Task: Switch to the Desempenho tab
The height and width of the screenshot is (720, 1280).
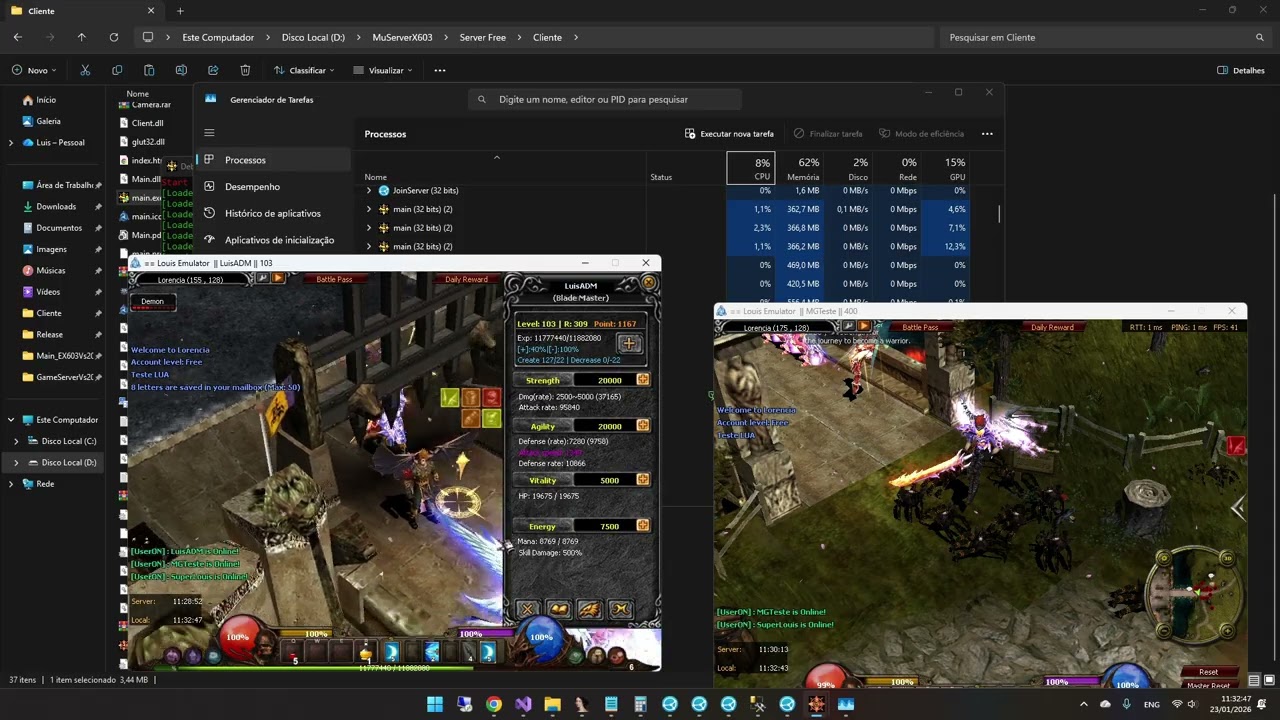Action: [x=274, y=186]
